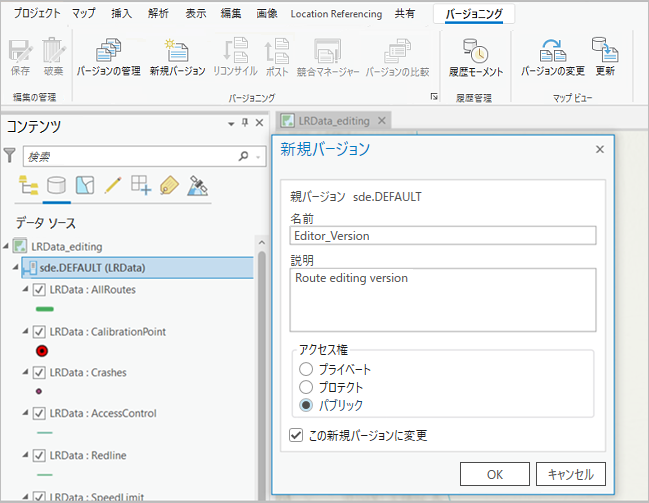Open the Location Referencing ribbon tab
Viewport: 649px width, 503px height.
(x=336, y=14)
